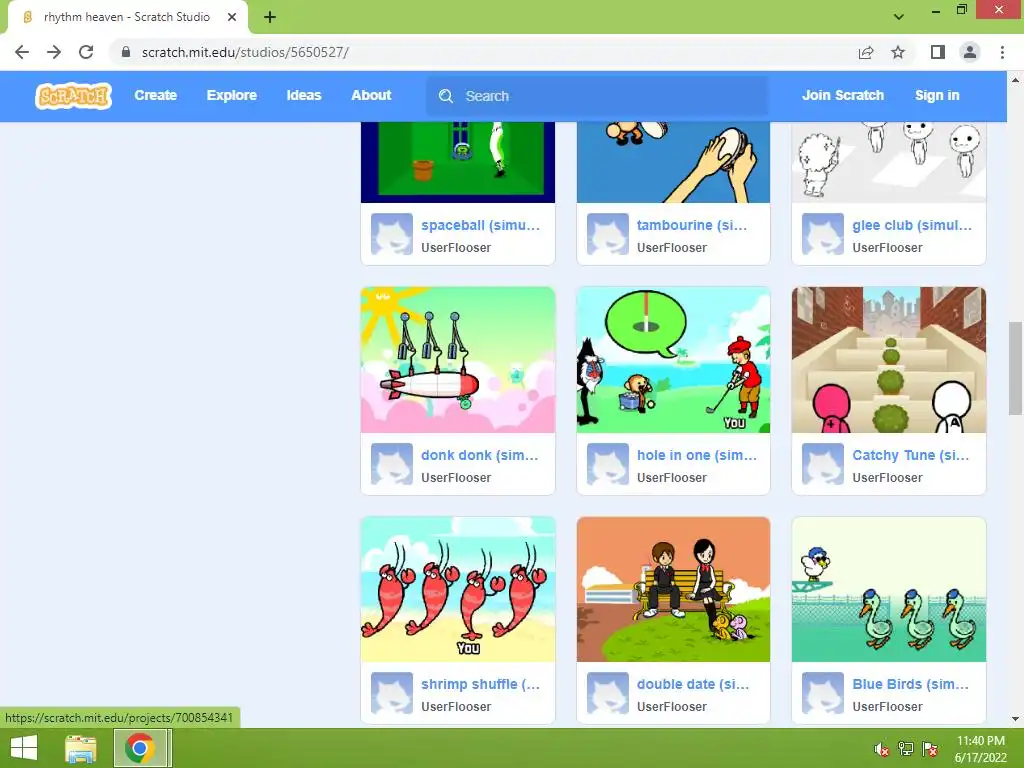Image resolution: width=1024 pixels, height=768 pixels.
Task: Open the Chrome three-dot menu
Action: (1002, 52)
